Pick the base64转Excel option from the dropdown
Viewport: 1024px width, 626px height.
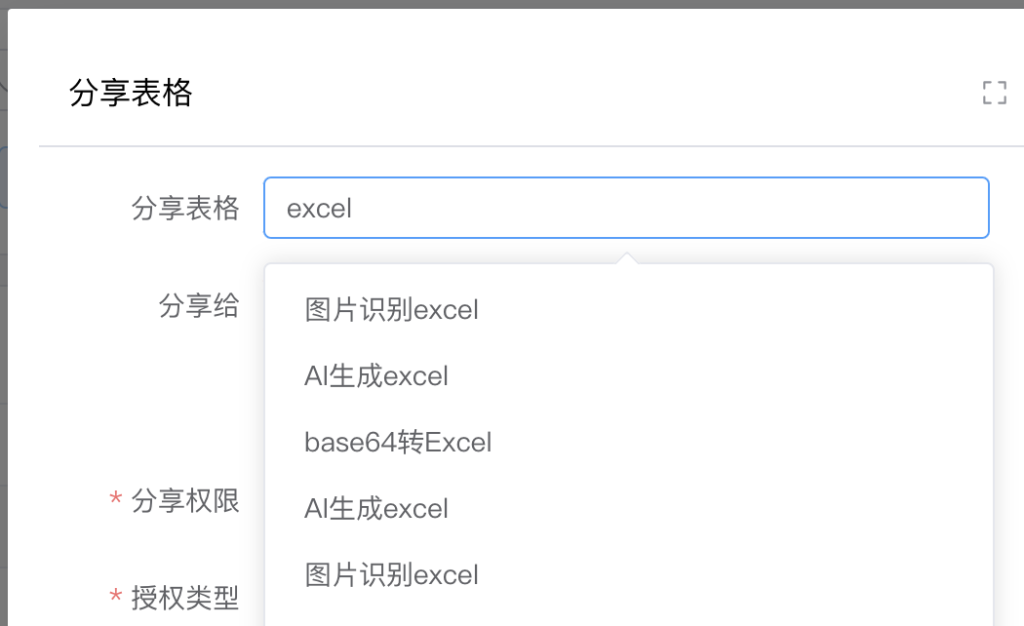point(628,443)
